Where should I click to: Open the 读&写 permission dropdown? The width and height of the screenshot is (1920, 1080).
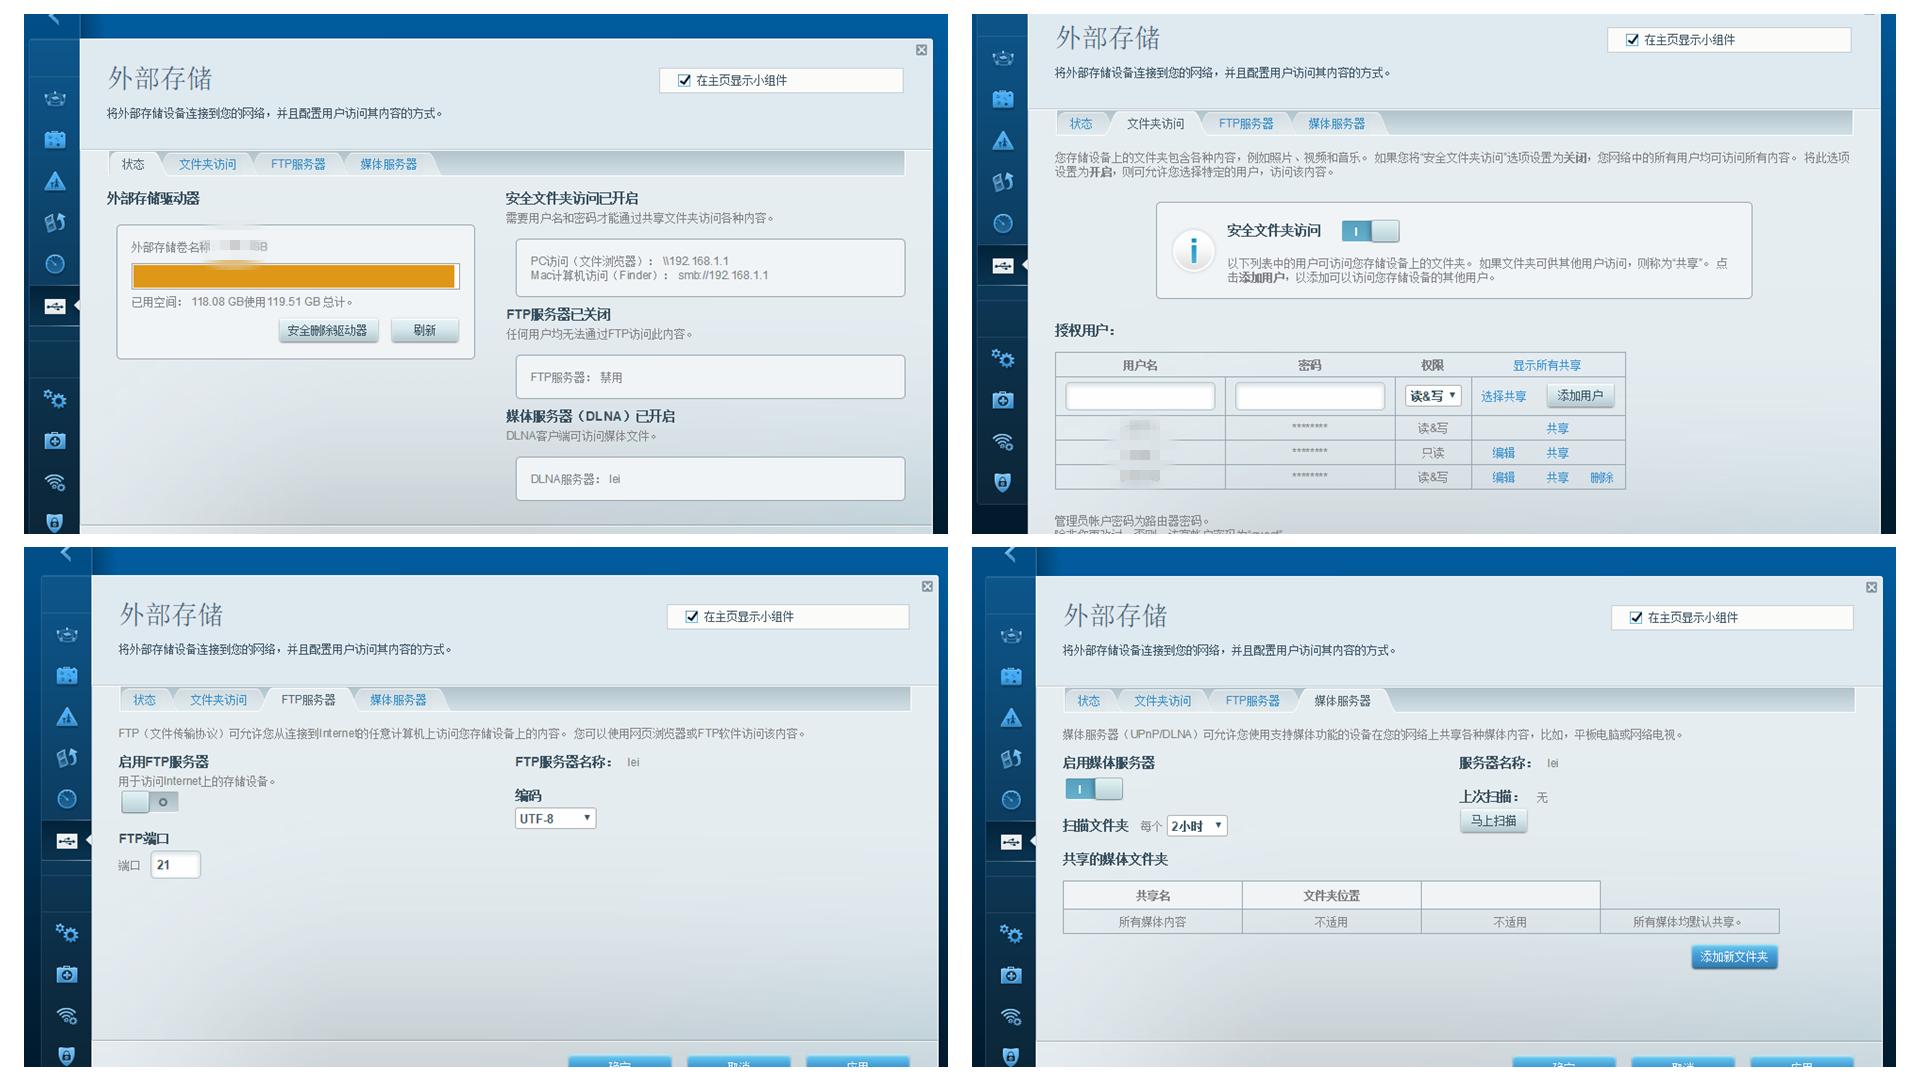(x=1432, y=395)
